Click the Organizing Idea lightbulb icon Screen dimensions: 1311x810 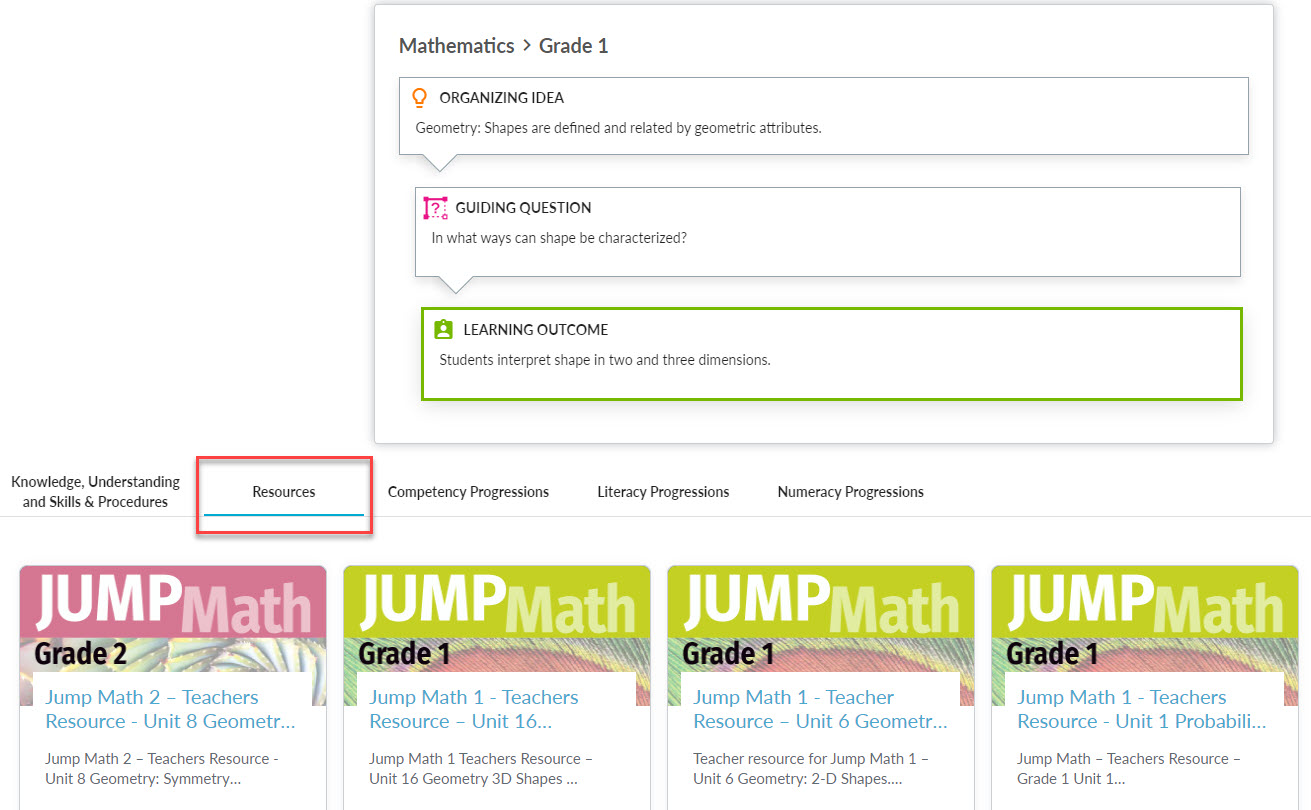pyautogui.click(x=420, y=98)
